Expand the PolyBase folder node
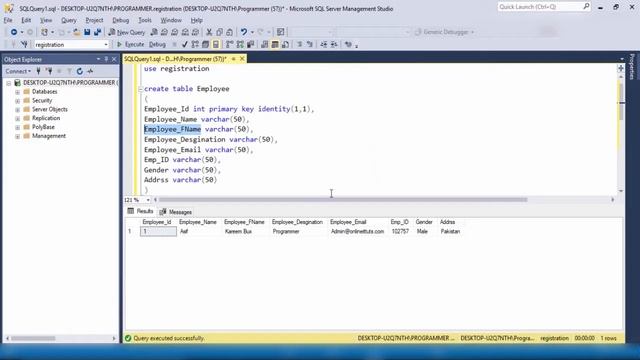 (18, 127)
